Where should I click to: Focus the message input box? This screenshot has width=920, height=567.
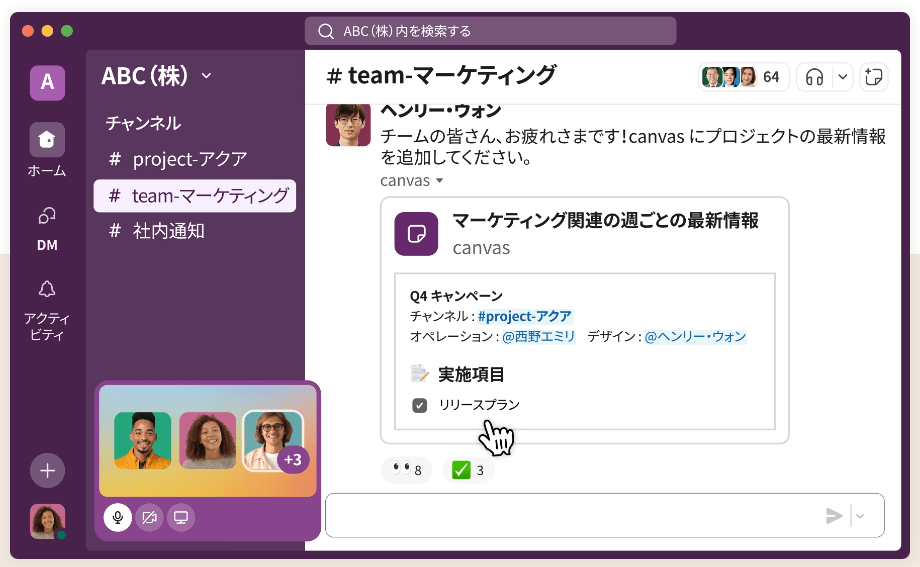click(x=605, y=515)
